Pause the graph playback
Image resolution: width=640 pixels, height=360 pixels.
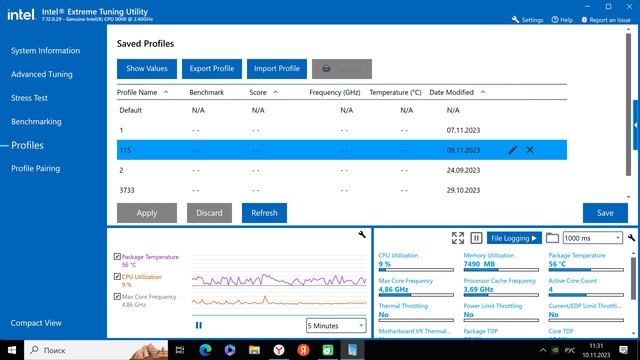(x=199, y=325)
